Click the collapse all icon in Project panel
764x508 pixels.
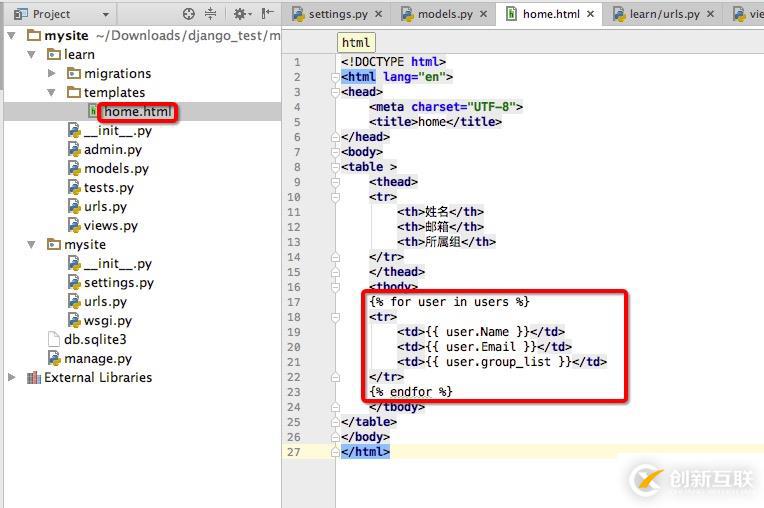tap(211, 14)
